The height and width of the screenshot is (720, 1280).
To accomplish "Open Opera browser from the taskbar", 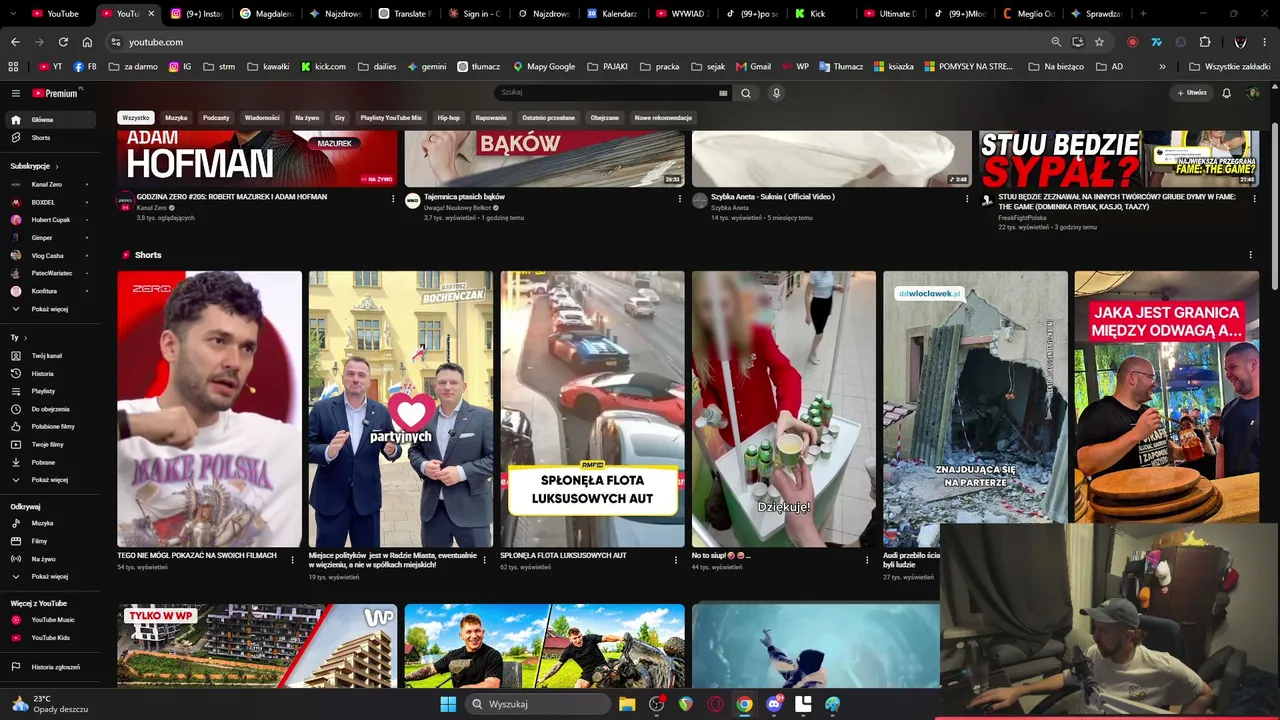I will (x=715, y=704).
